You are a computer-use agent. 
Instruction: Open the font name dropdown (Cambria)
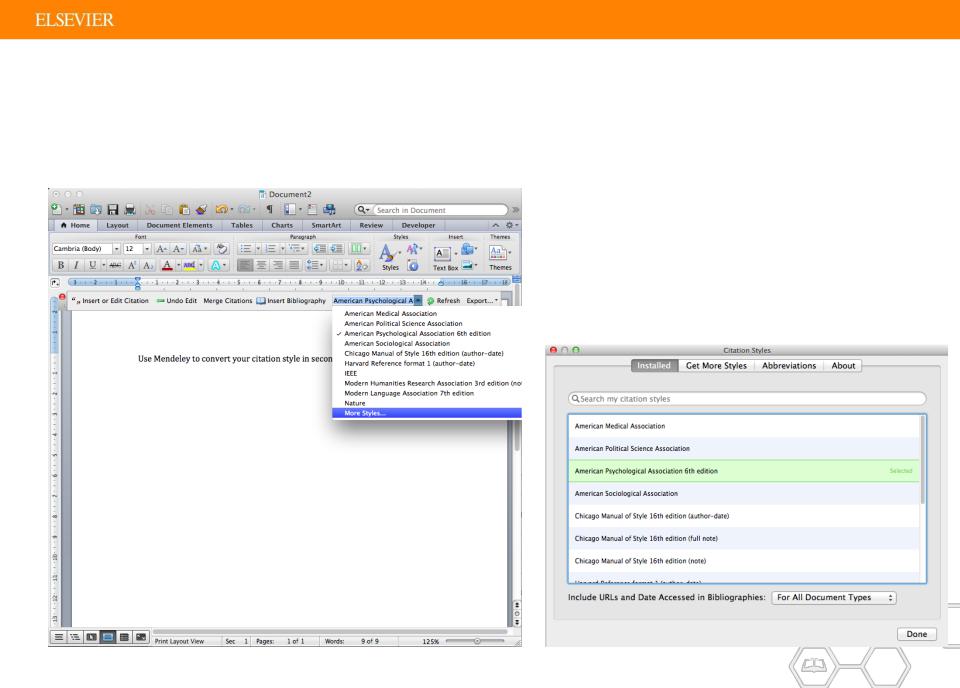(x=116, y=249)
